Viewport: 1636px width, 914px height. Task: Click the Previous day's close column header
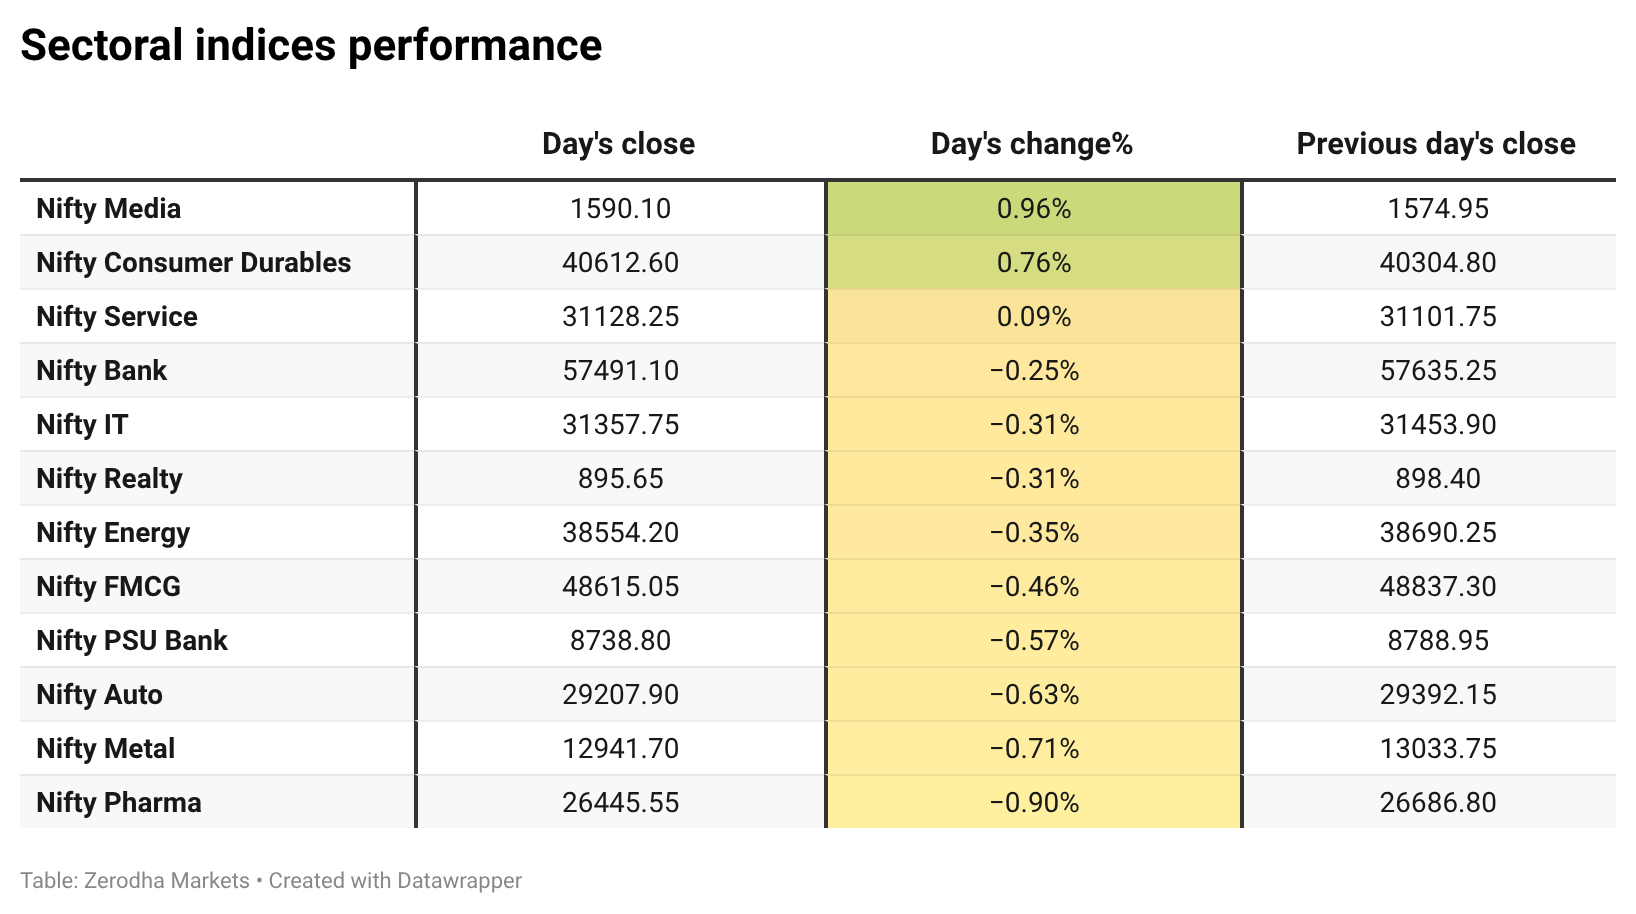pos(1436,144)
